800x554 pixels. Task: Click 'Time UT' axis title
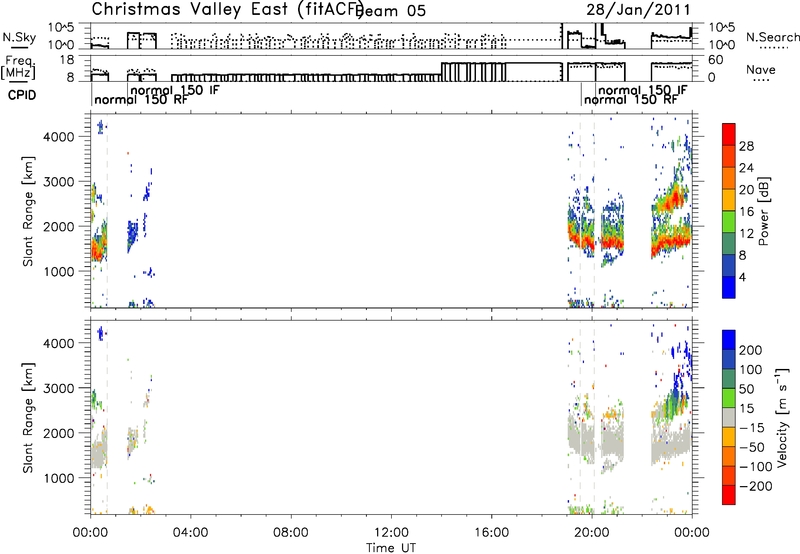[x=391, y=548]
